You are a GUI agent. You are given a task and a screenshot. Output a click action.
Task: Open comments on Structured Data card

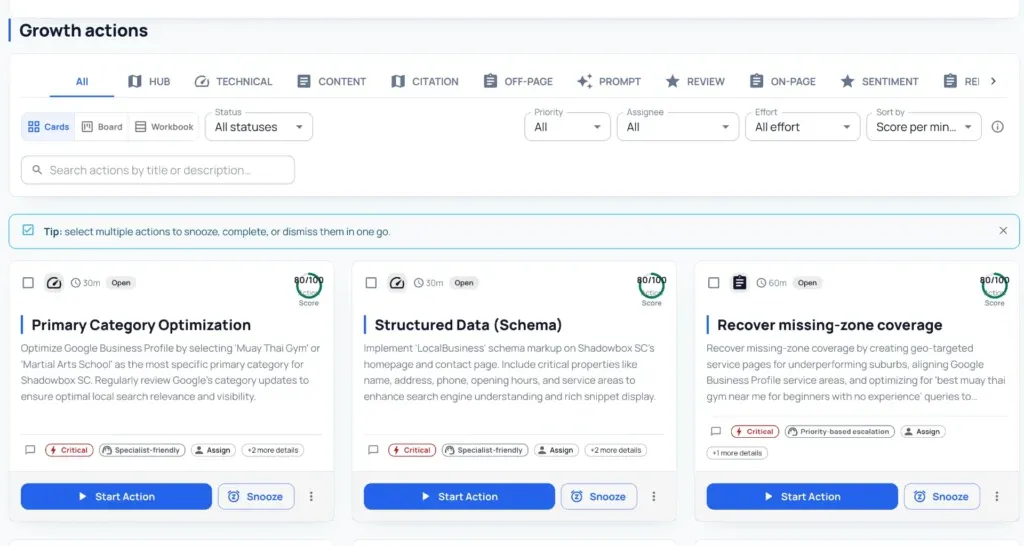click(x=373, y=450)
